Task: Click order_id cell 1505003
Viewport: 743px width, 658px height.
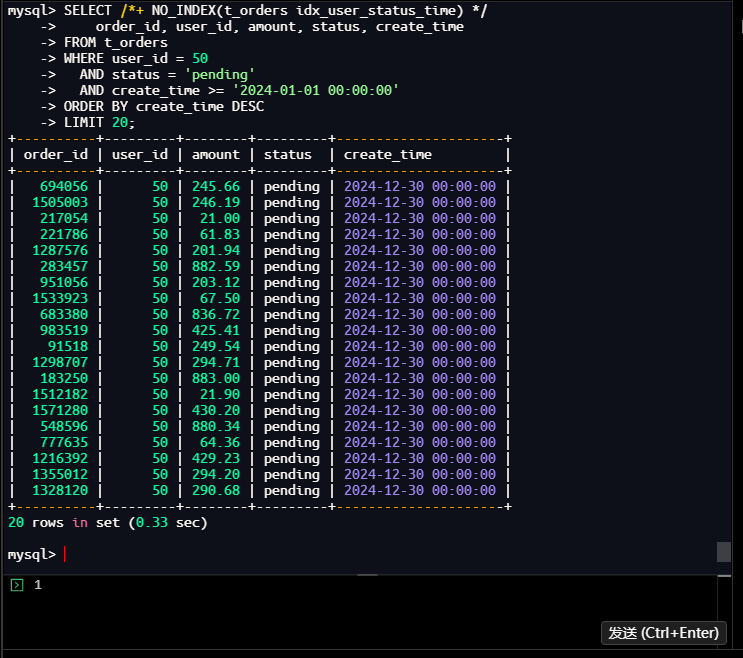Action: [x=60, y=203]
